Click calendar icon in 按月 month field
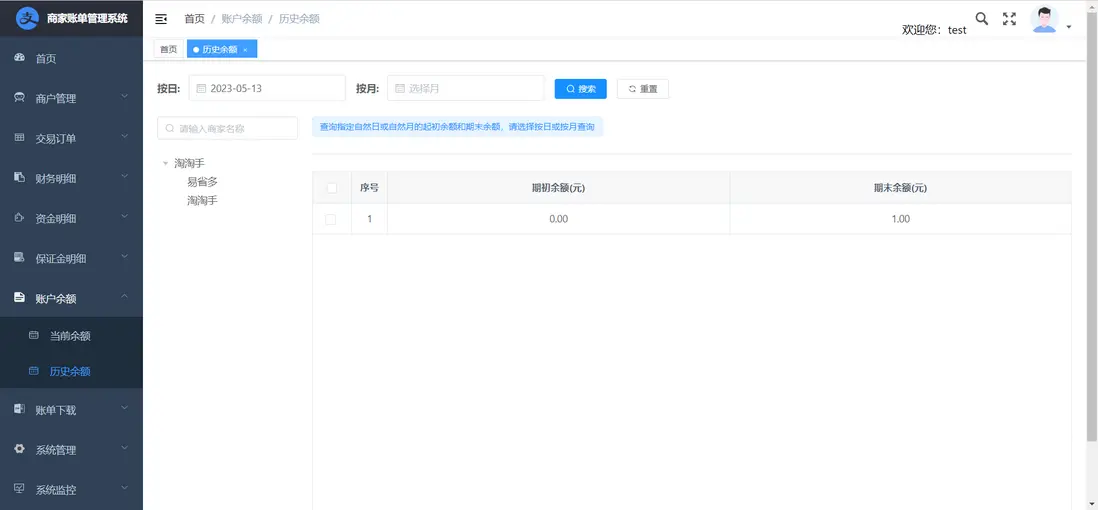 click(x=400, y=89)
